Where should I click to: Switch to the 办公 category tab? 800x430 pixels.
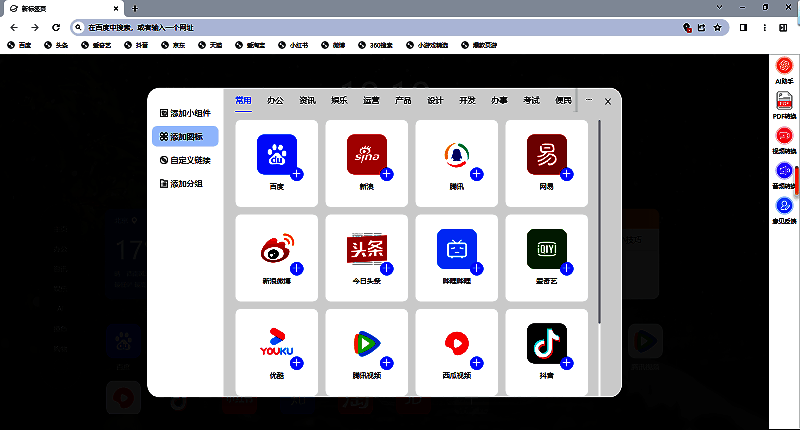point(275,100)
